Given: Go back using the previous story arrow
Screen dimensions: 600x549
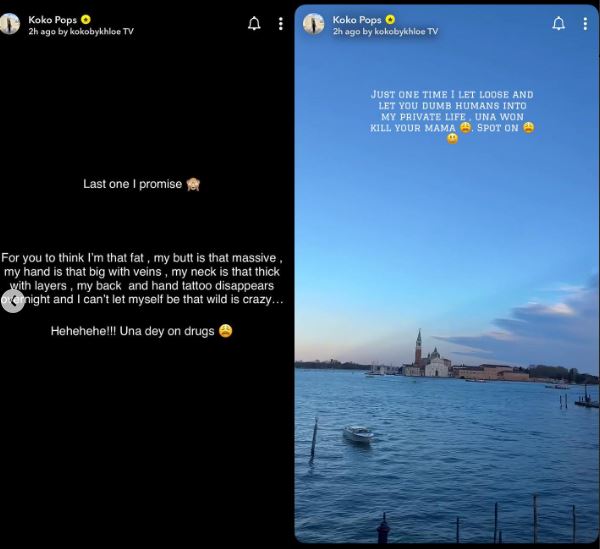Looking at the screenshot, I should [13, 301].
